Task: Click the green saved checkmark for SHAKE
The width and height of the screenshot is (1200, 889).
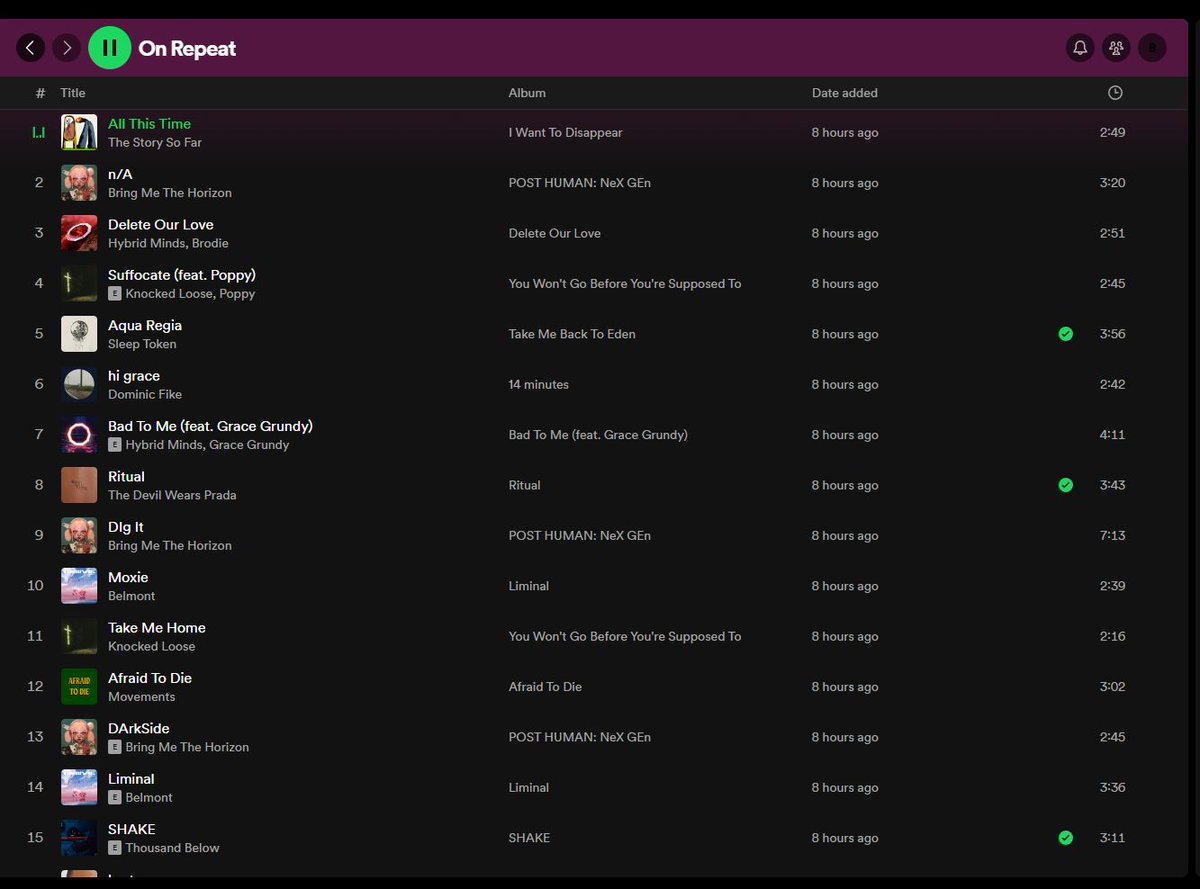Action: click(x=1066, y=838)
